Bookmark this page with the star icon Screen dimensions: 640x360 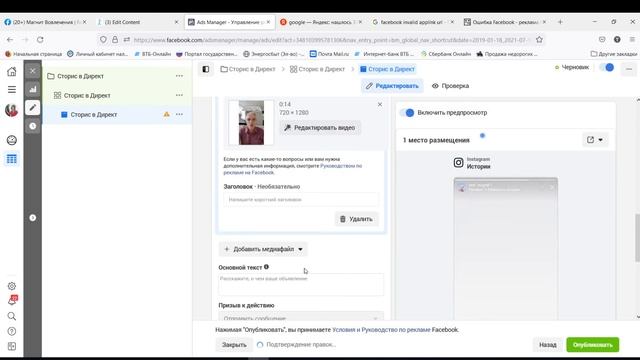pos(539,40)
